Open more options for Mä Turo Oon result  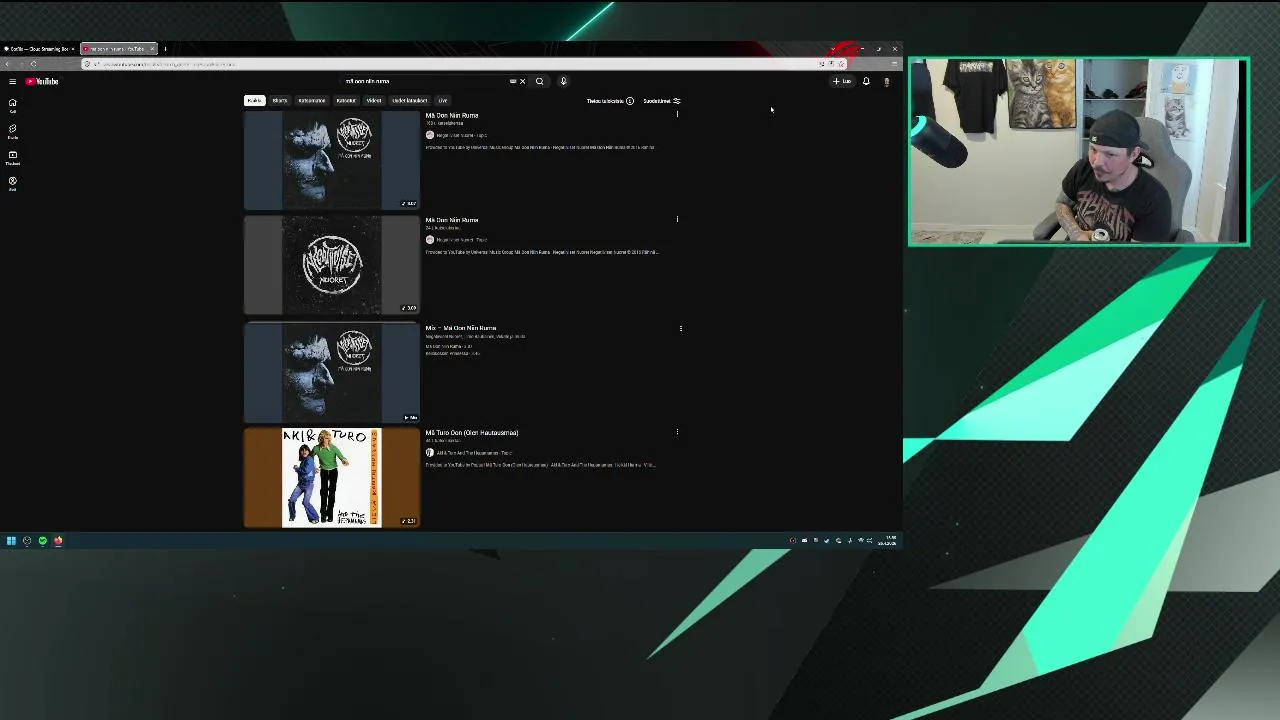[677, 432]
